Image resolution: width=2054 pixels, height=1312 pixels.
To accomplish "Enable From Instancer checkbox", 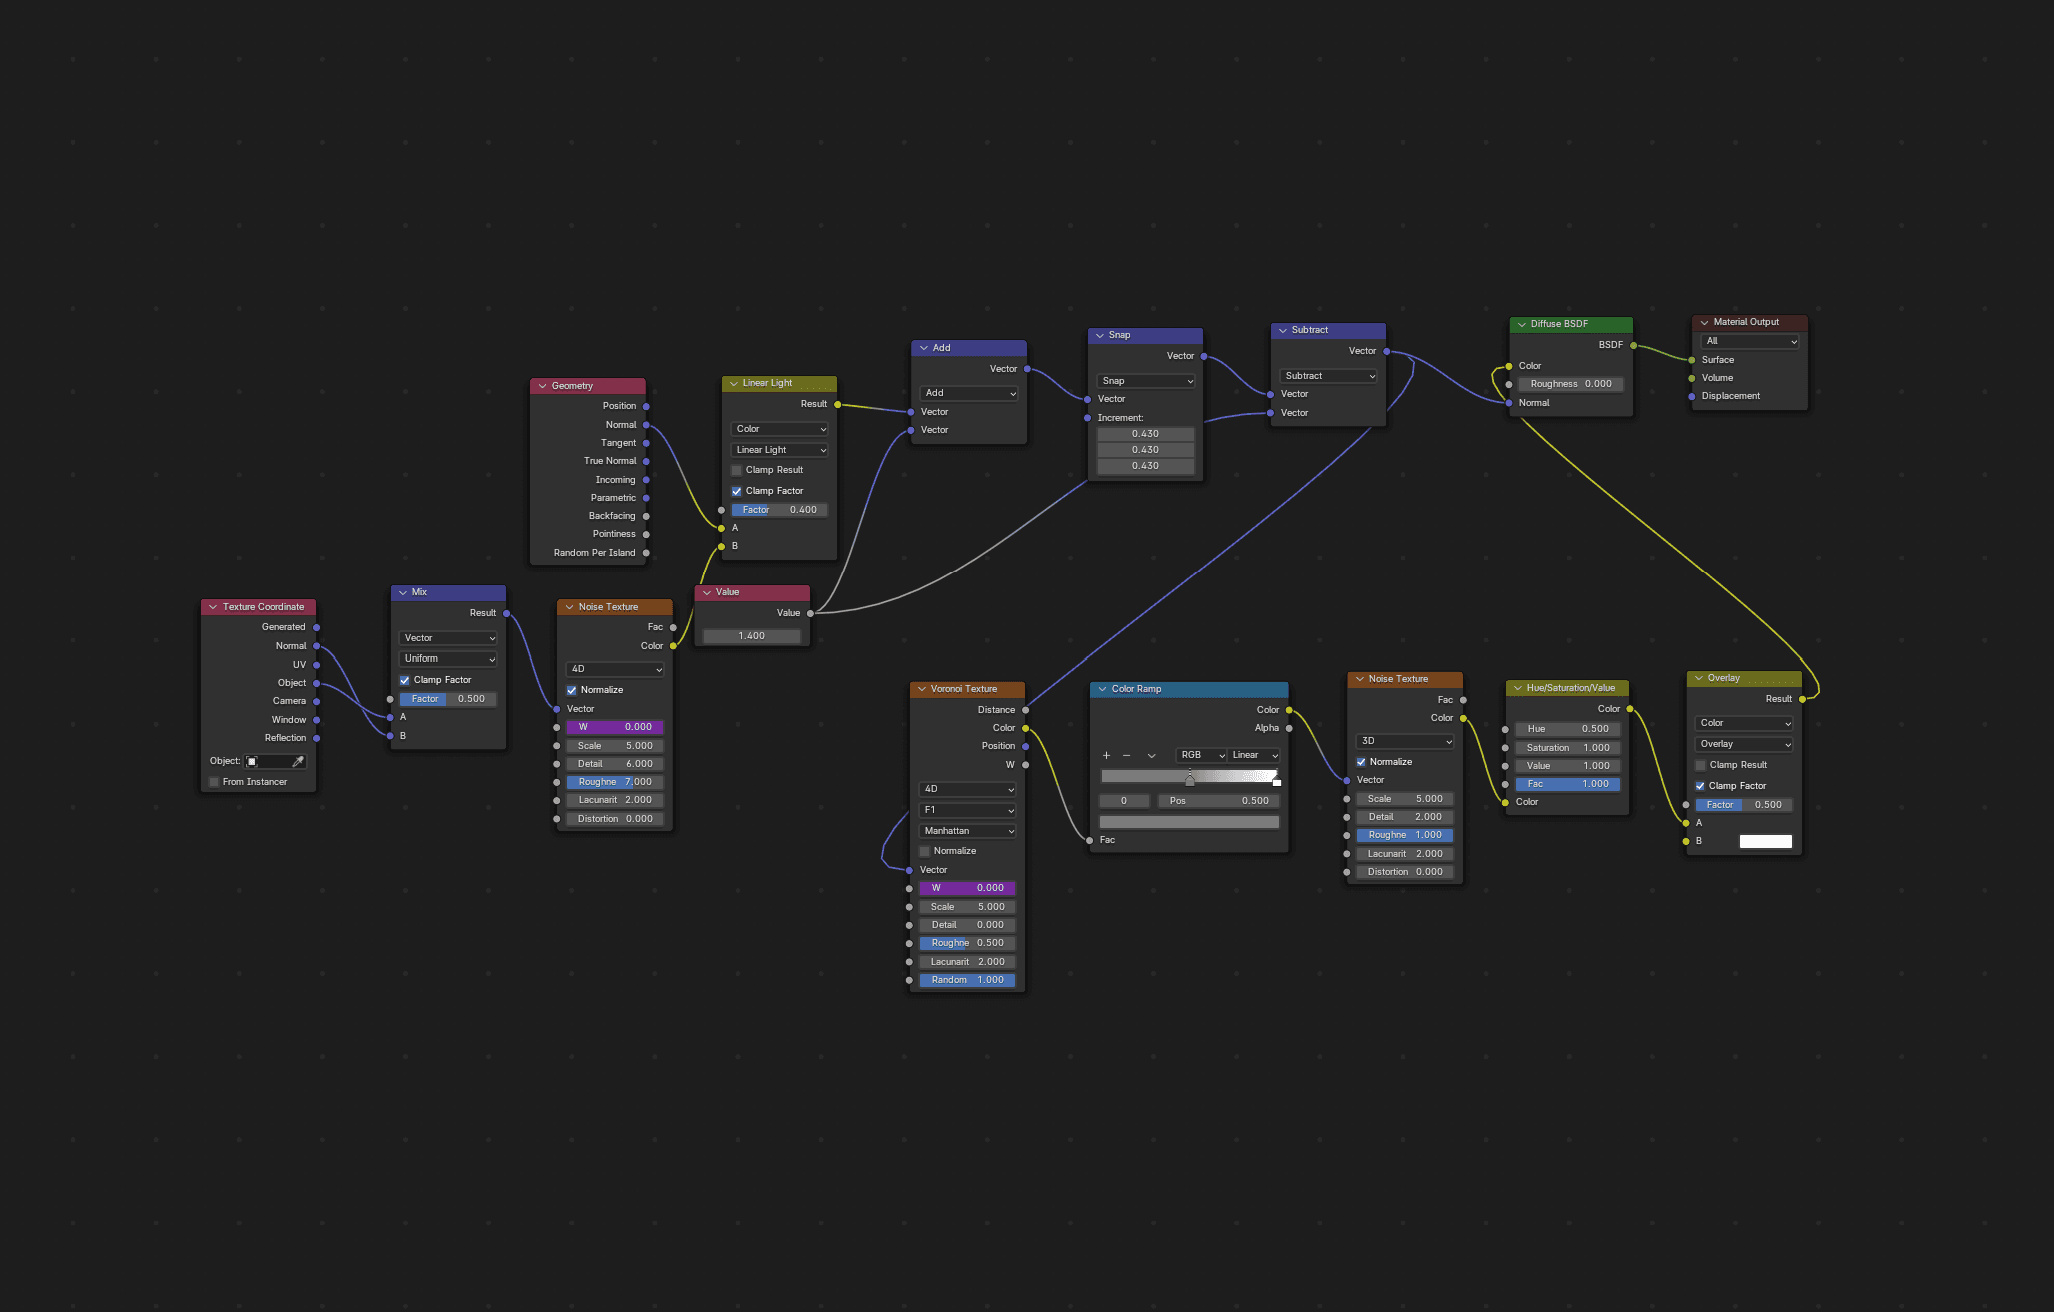I will coord(214,782).
